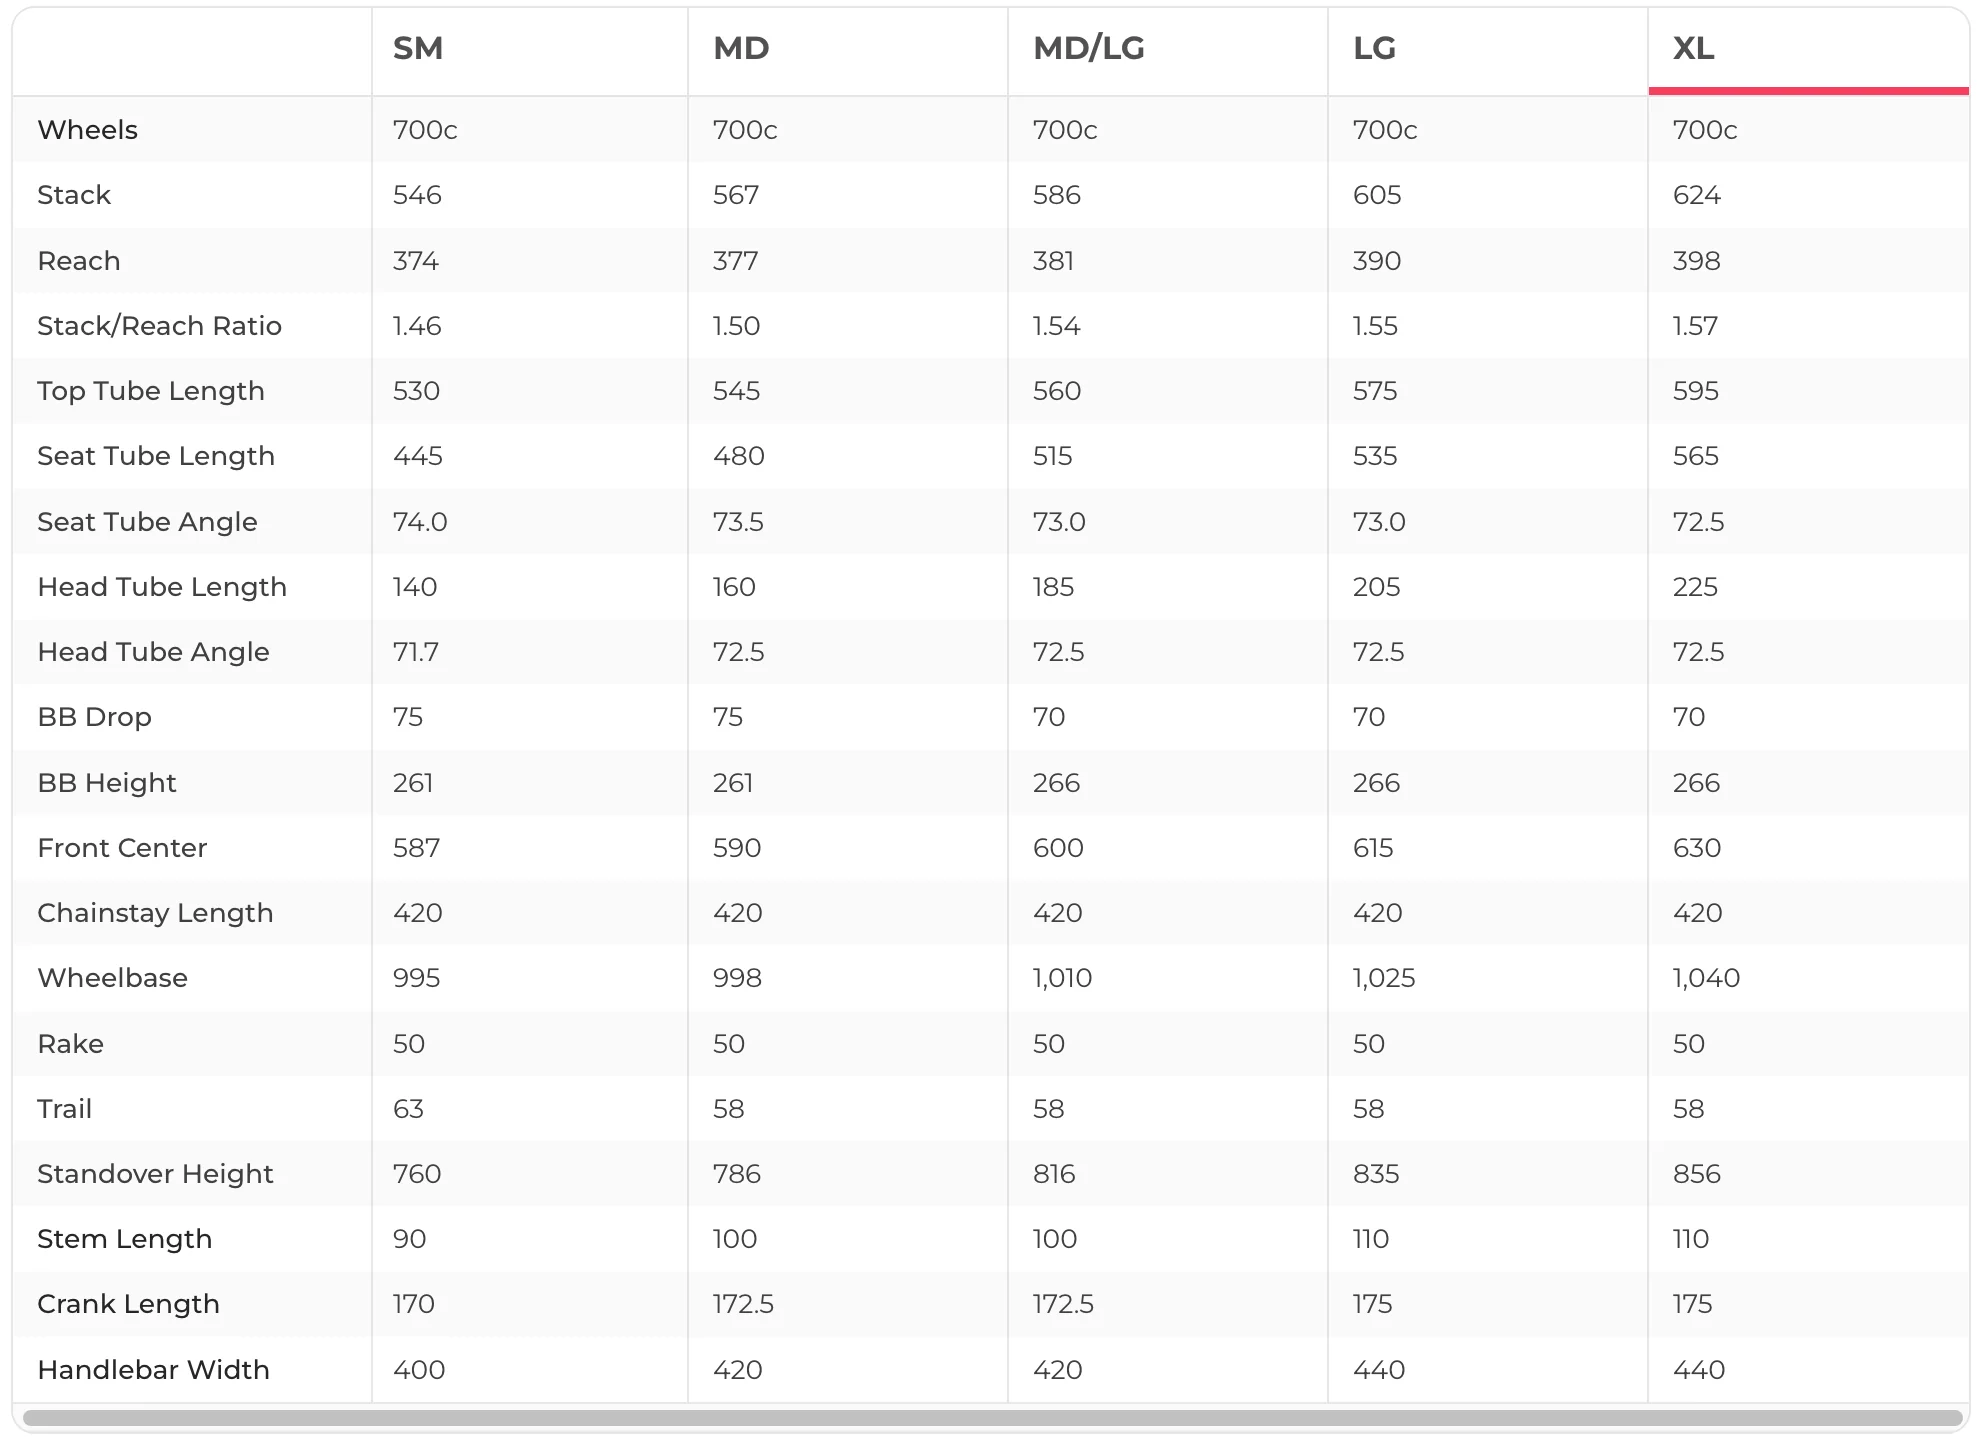
Task: Select the highlighted XL column header
Action: coord(1808,50)
